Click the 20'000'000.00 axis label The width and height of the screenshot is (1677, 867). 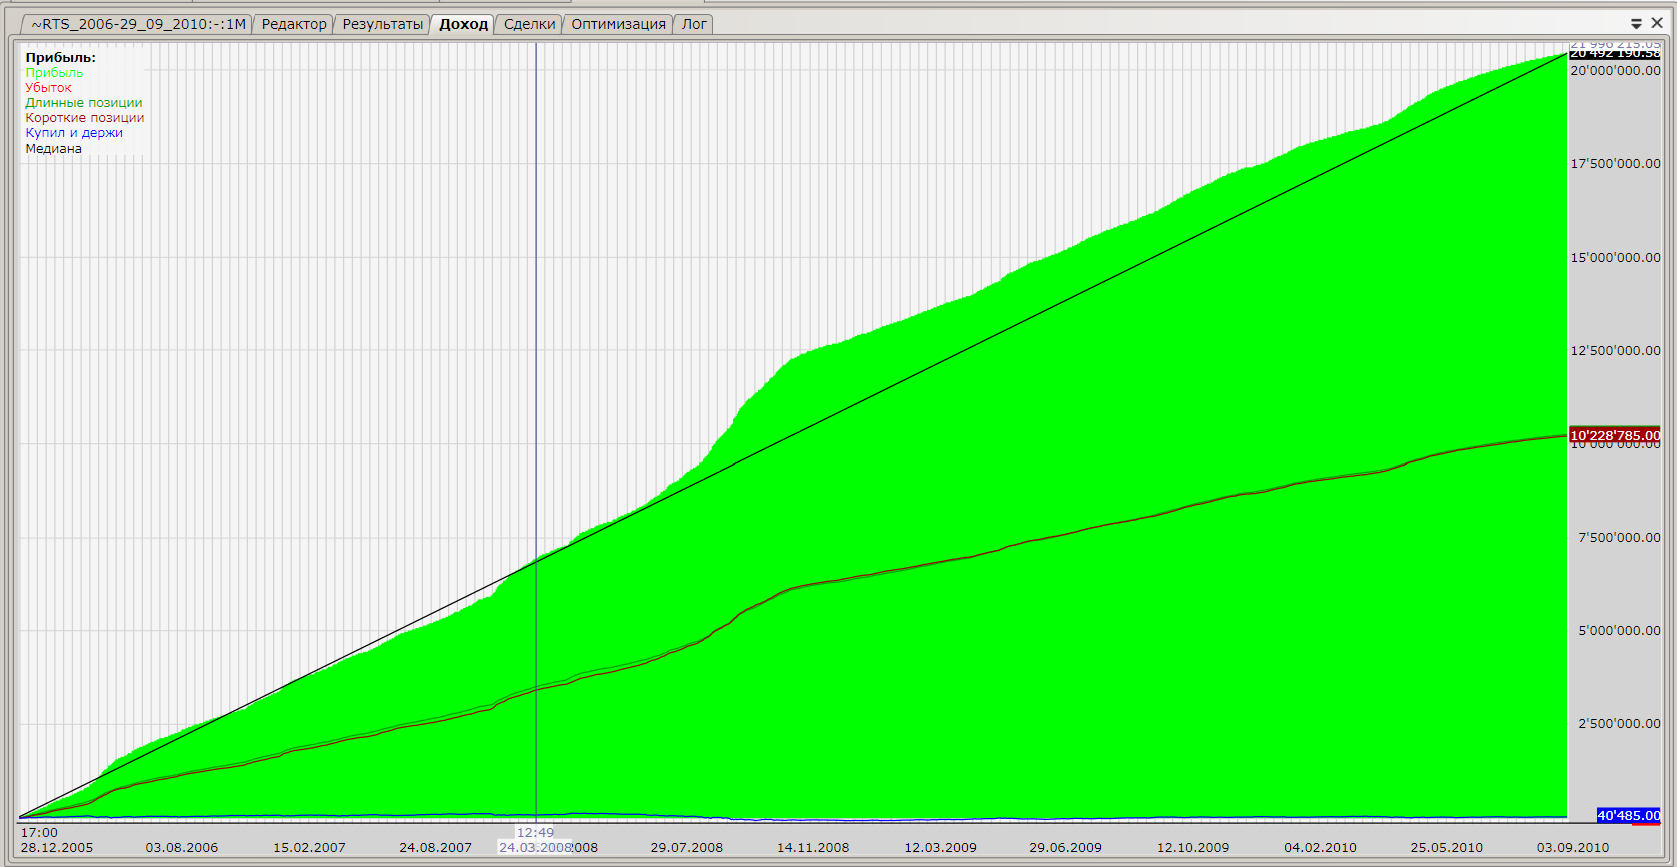coord(1615,71)
